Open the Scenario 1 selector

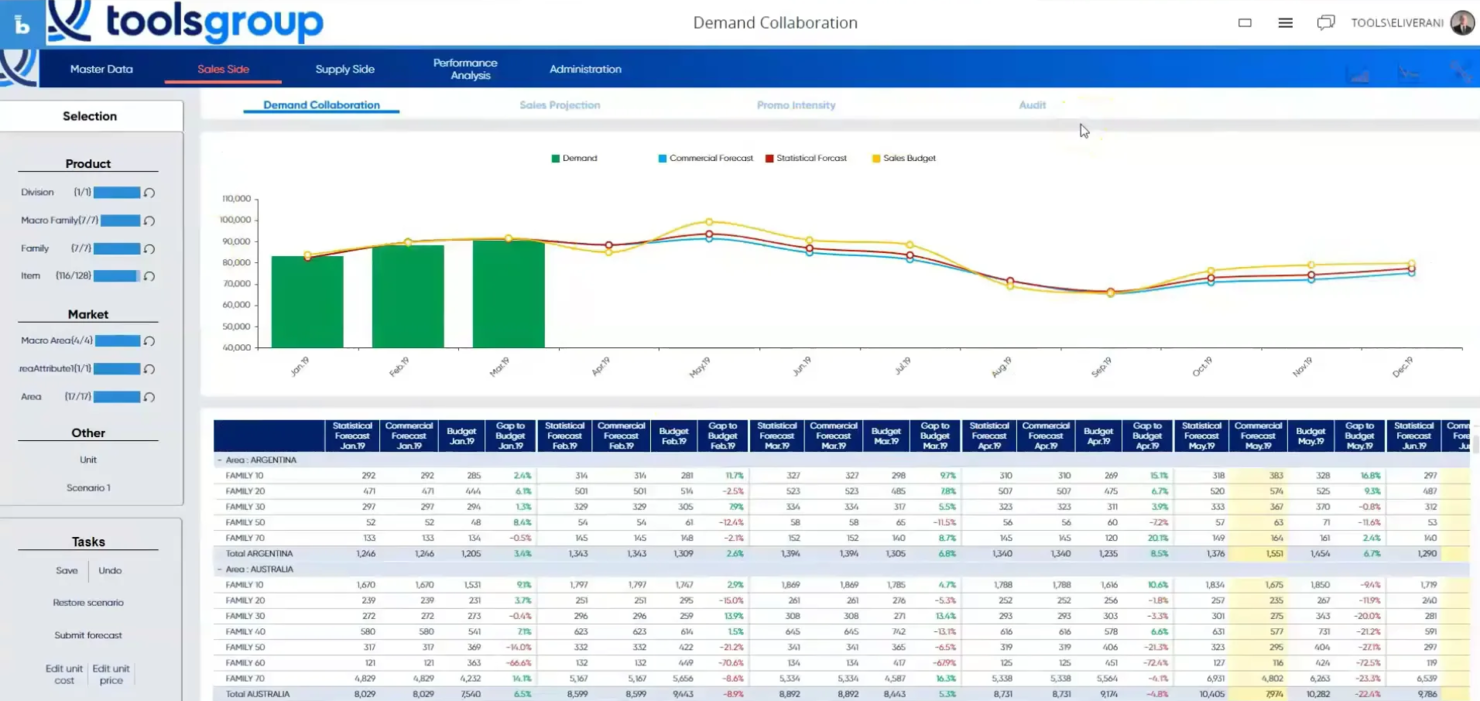pos(88,488)
